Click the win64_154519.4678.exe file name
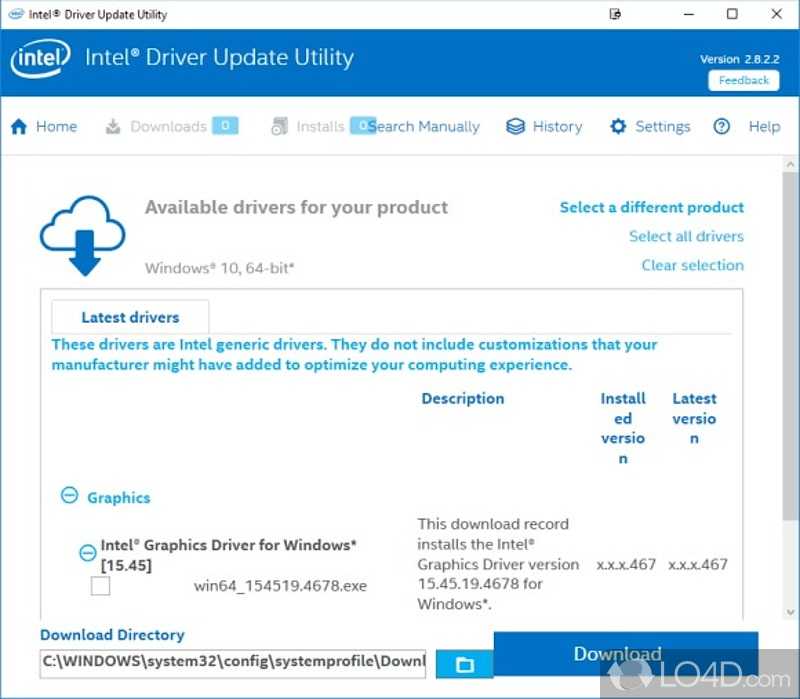This screenshot has width=800, height=699. tap(280, 586)
